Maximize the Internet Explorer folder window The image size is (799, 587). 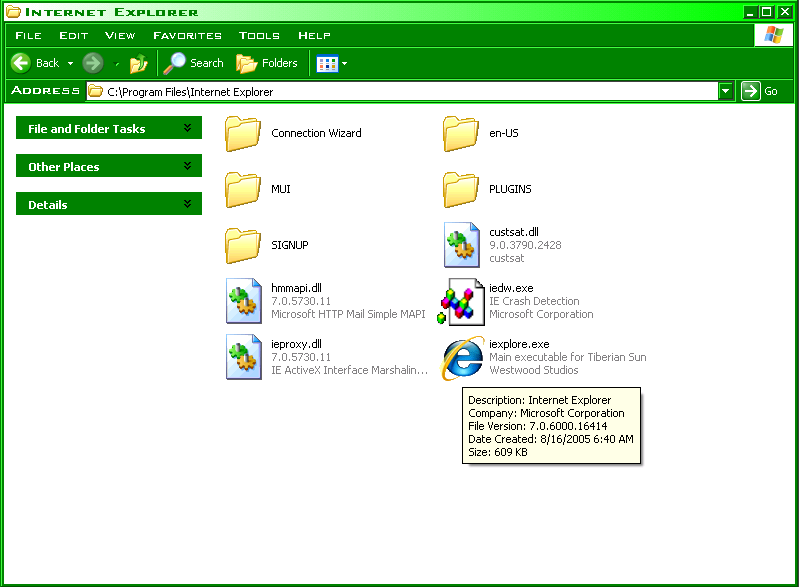coord(766,12)
